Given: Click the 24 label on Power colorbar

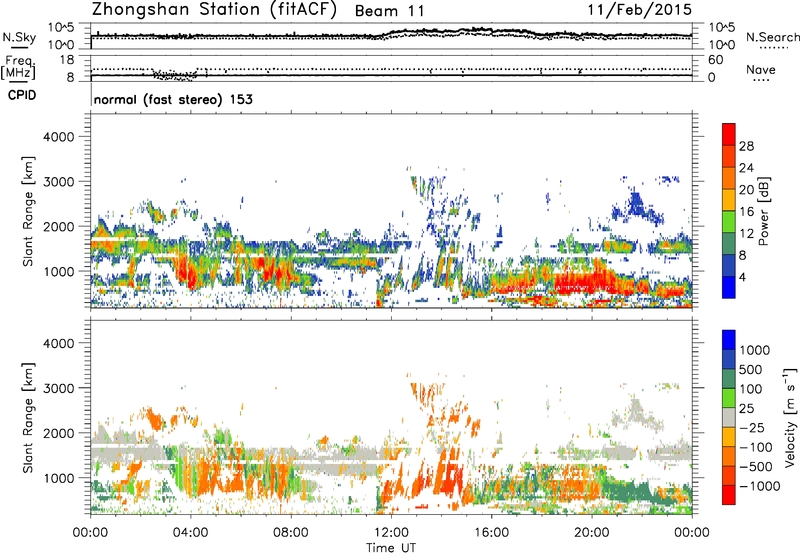Looking at the screenshot, I should click(x=745, y=168).
